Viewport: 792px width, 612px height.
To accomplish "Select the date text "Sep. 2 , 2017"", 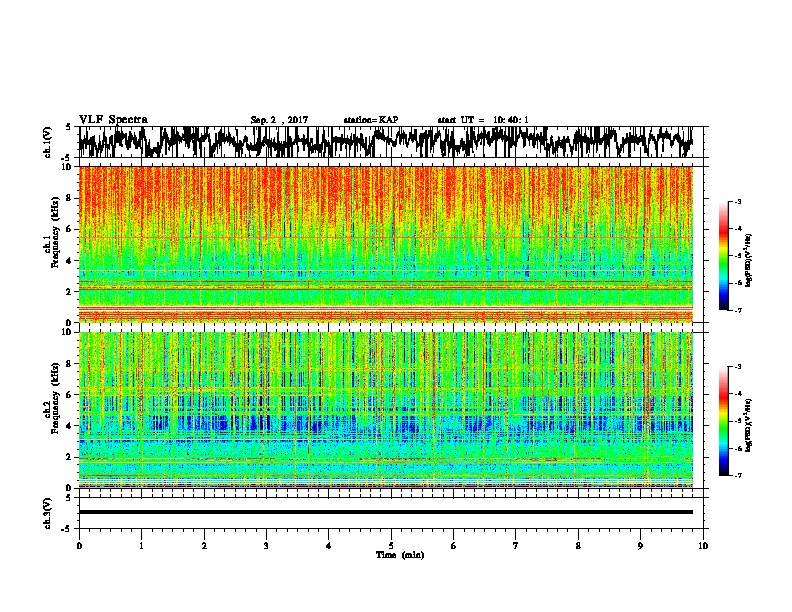I will pyautogui.click(x=279, y=120).
